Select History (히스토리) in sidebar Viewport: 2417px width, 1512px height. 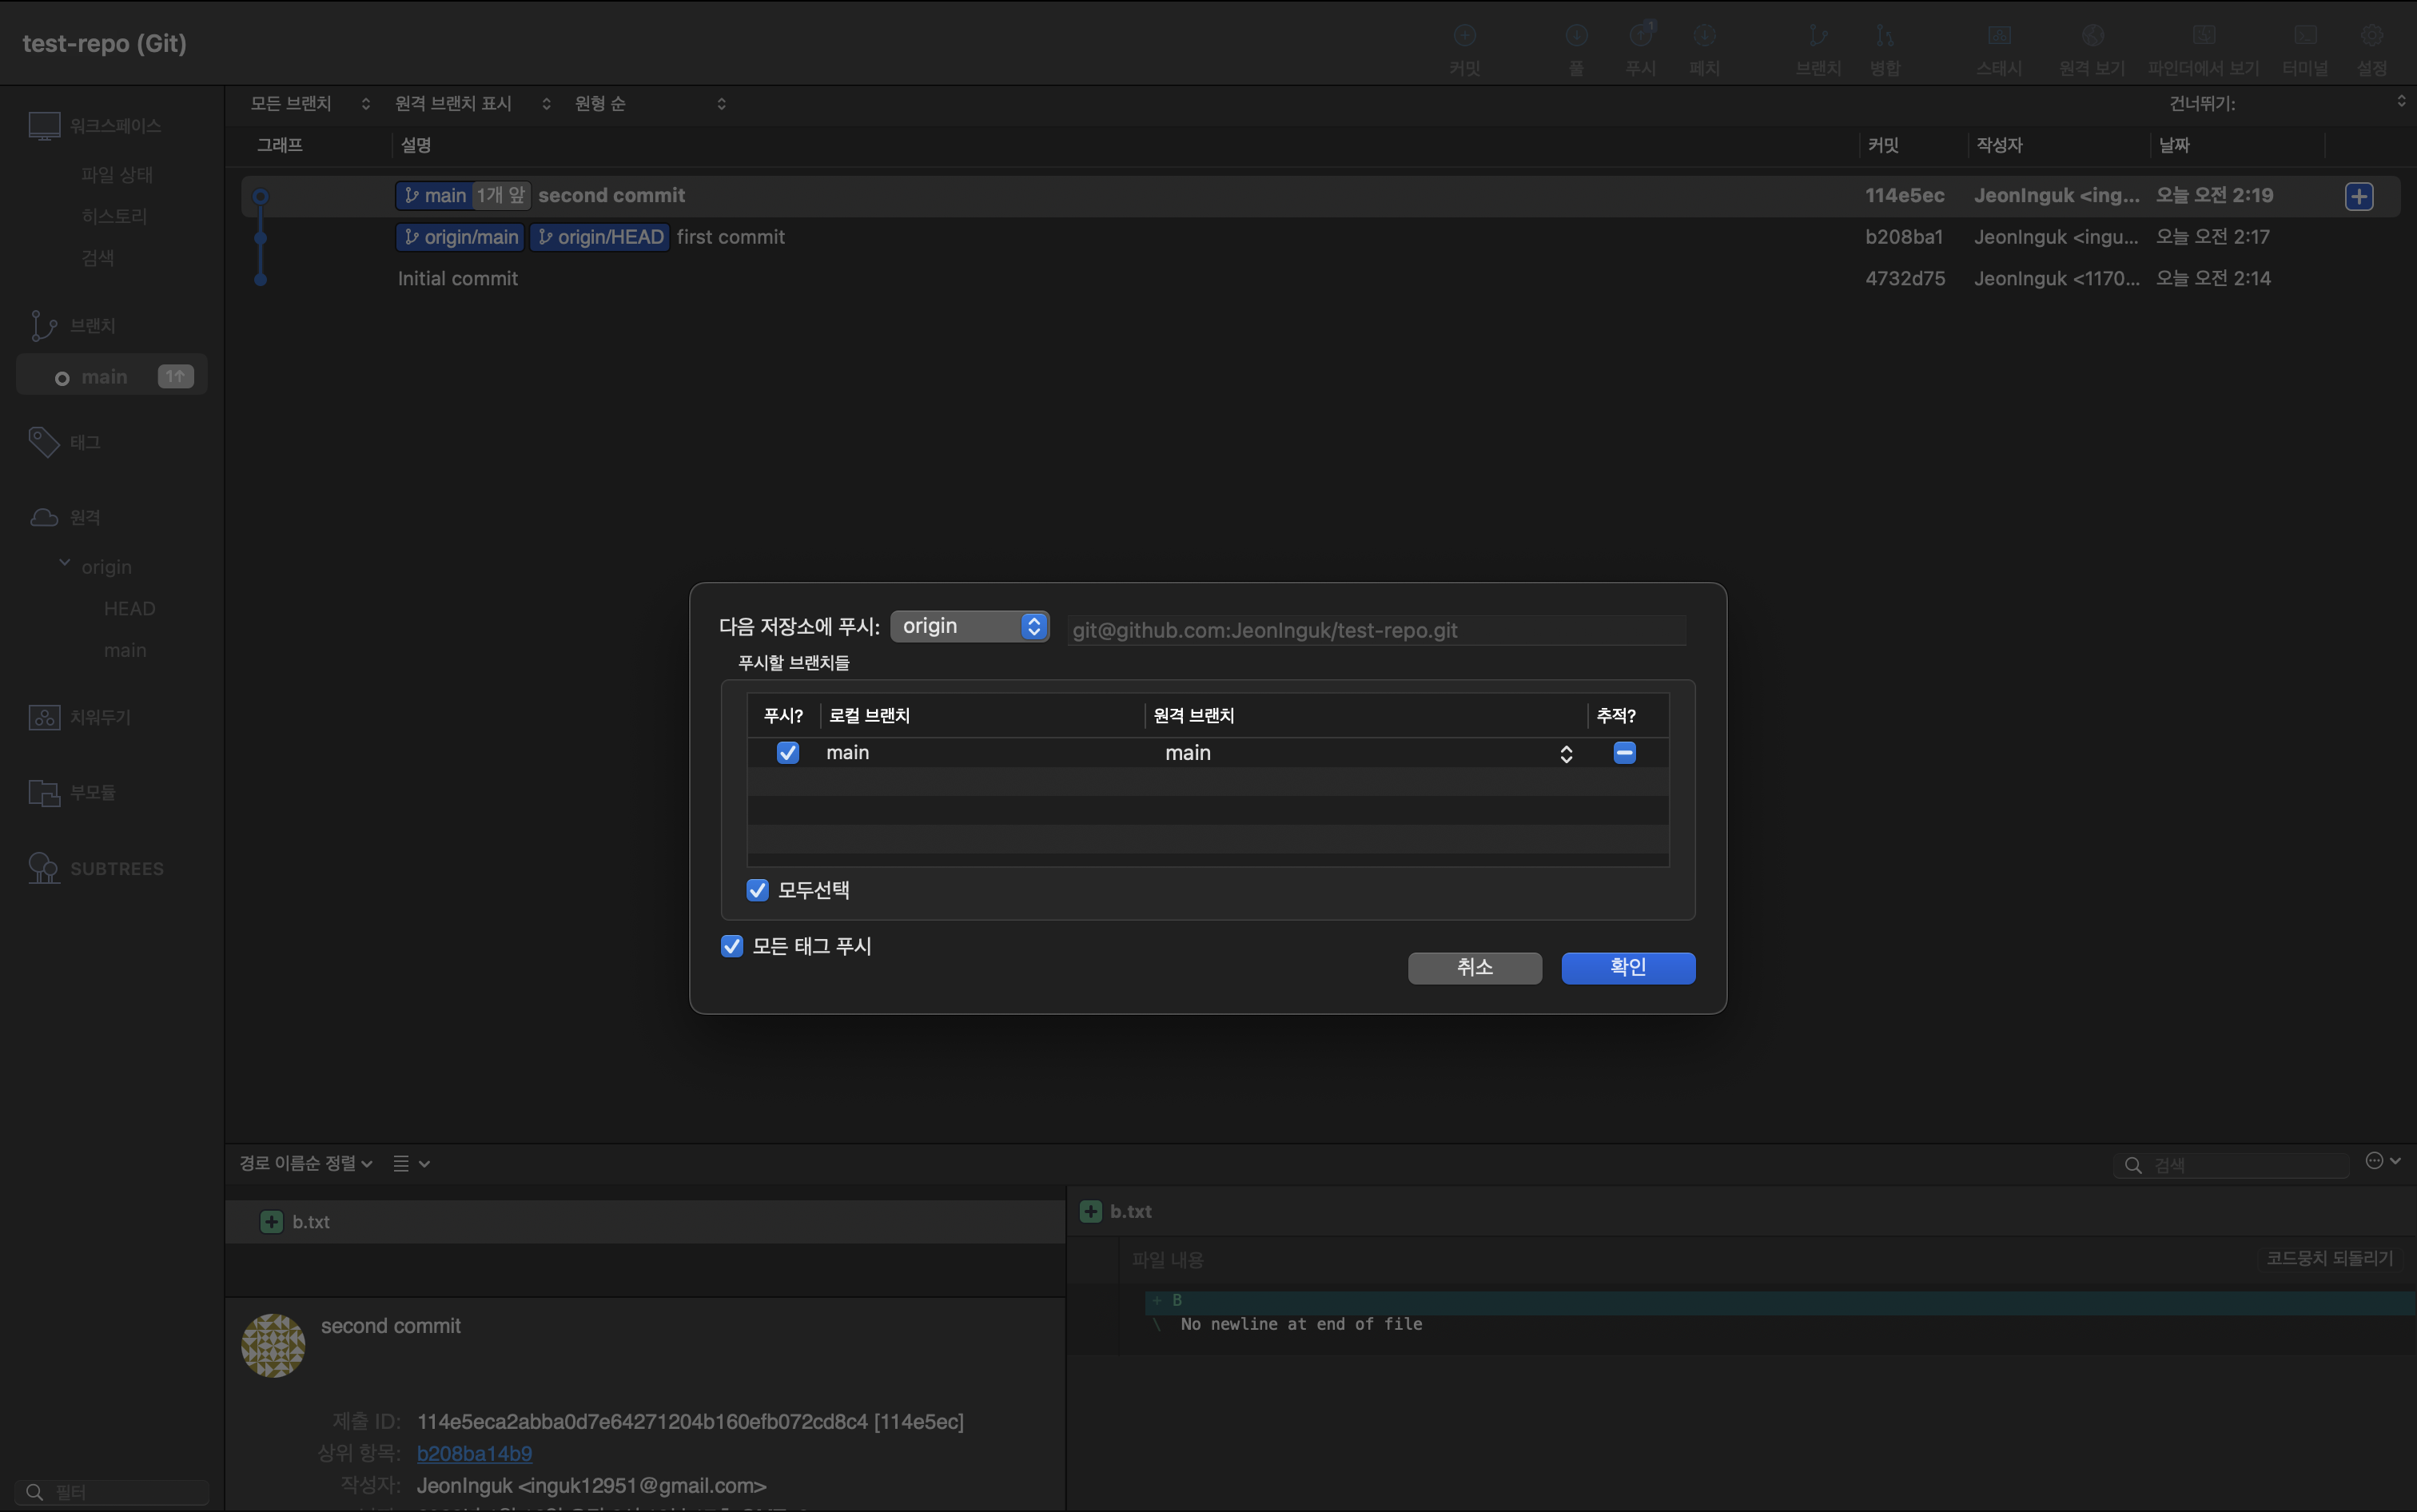pos(114,216)
